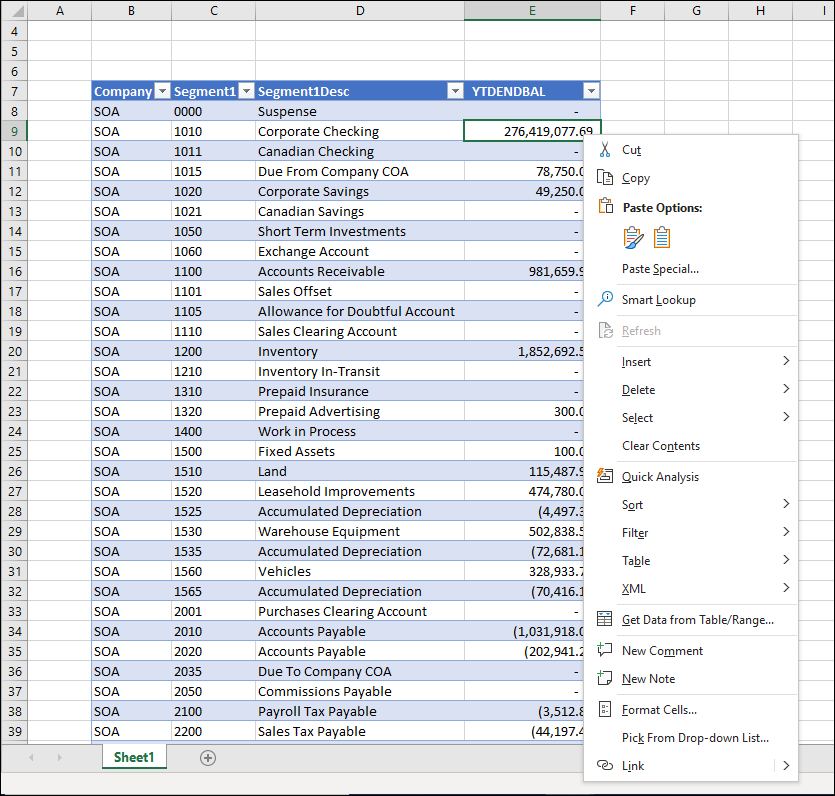Click the Link chain icon

click(605, 765)
